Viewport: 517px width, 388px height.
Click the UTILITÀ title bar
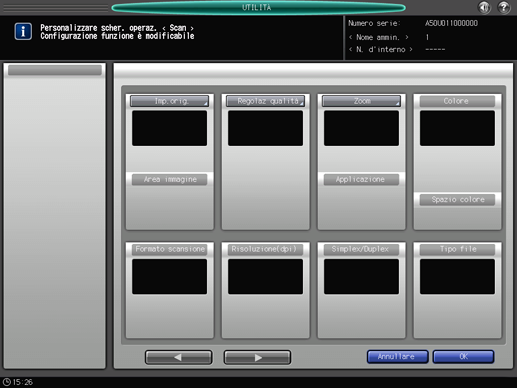tap(258, 8)
